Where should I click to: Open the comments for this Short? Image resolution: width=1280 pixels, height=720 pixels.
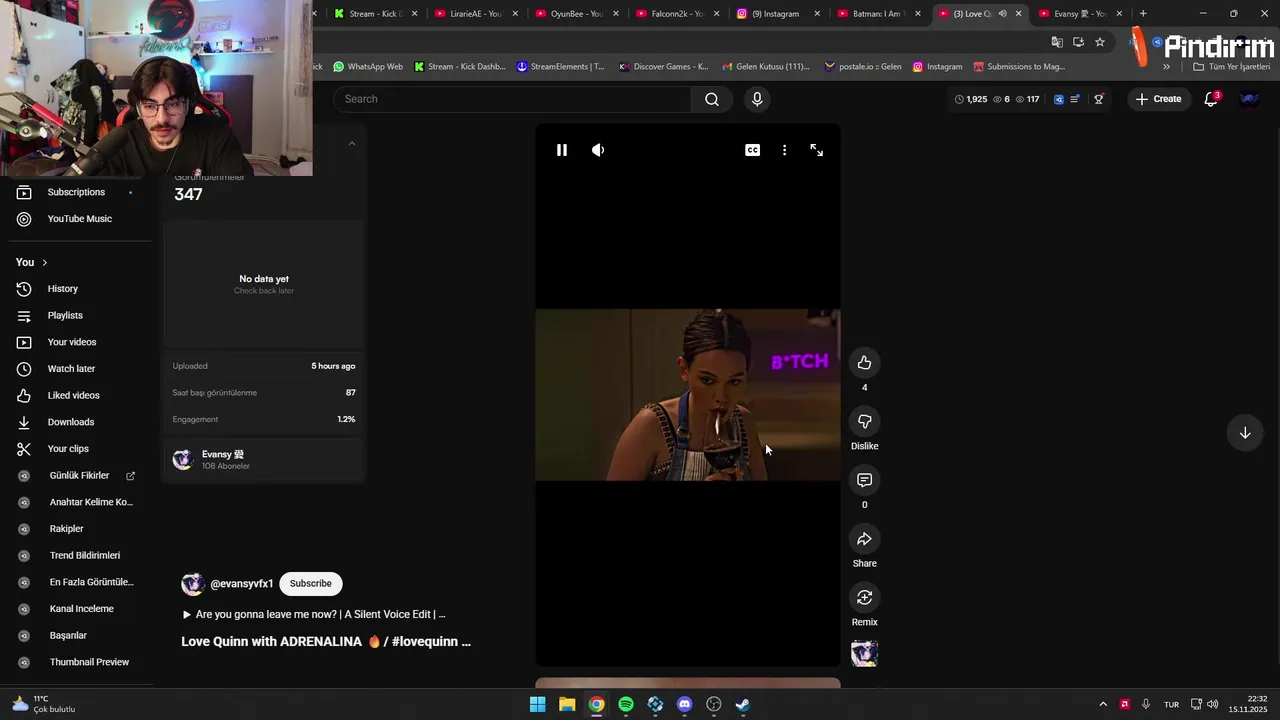pos(865,480)
